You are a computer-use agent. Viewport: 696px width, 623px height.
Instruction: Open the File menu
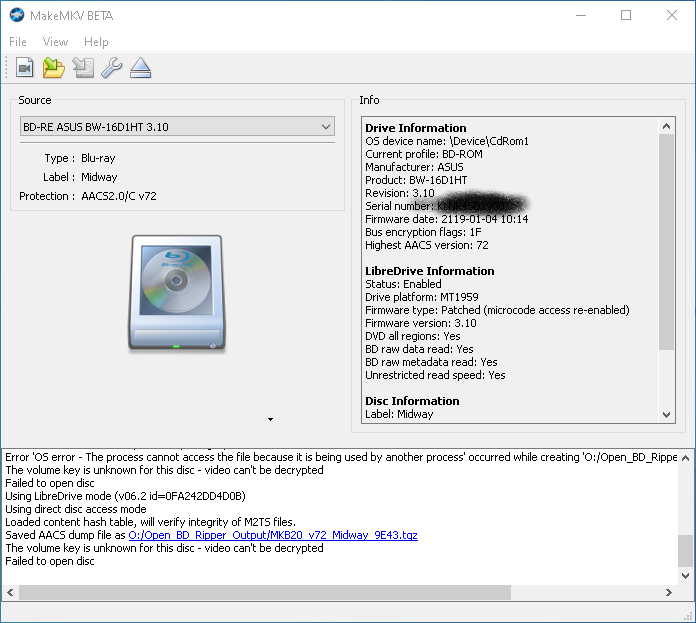click(x=18, y=42)
